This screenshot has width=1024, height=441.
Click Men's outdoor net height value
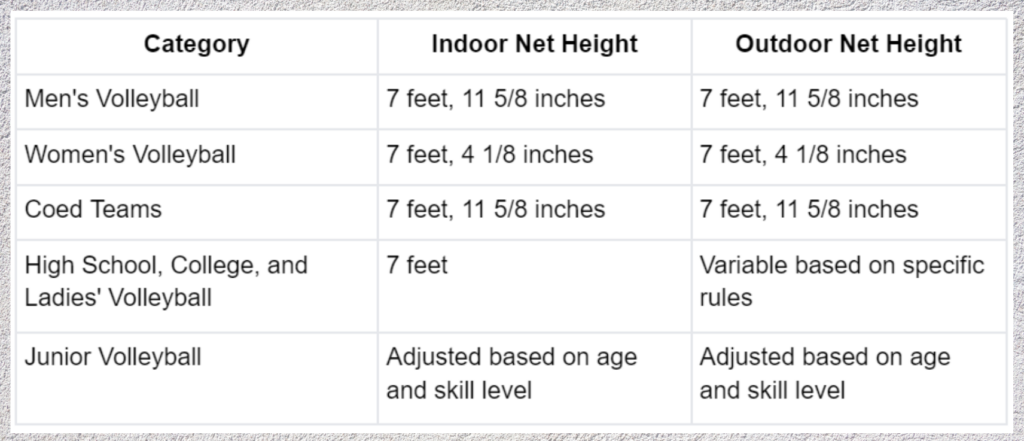[848, 101]
